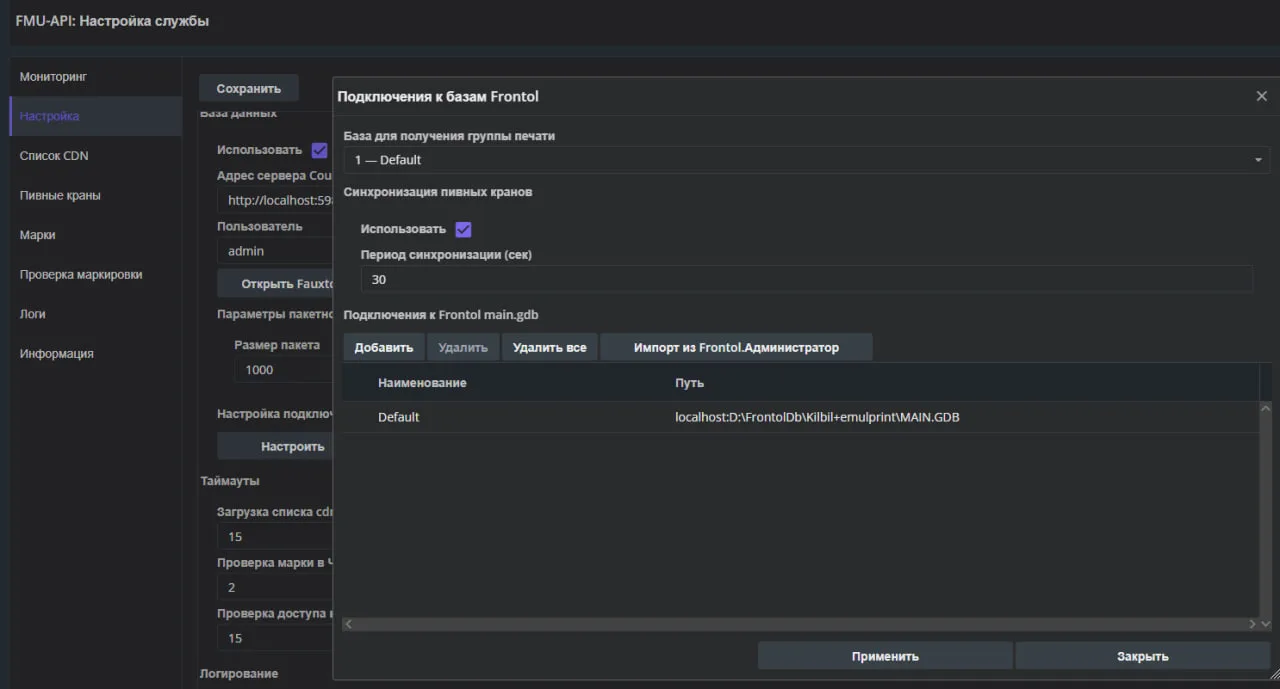Click the Добавить connection button
The image size is (1280, 689).
384,348
